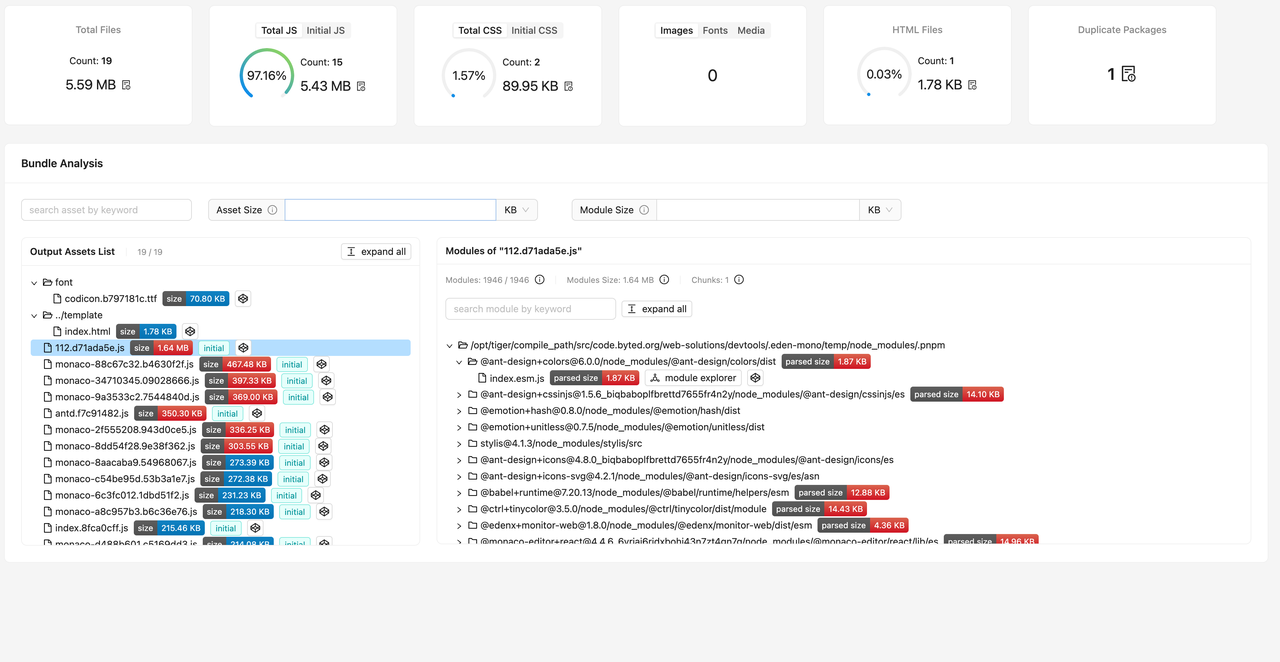
Task: Open the dependency graph icon for codicon.b797181c.ttf
Action: click(x=242, y=298)
